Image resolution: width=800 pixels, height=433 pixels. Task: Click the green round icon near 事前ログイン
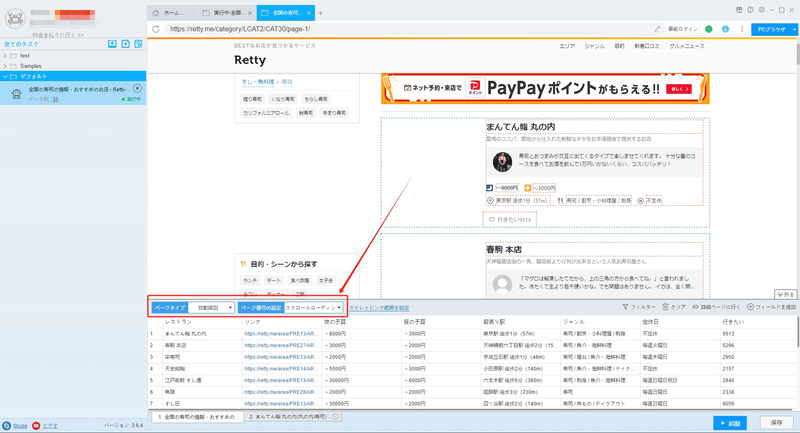[x=709, y=29]
